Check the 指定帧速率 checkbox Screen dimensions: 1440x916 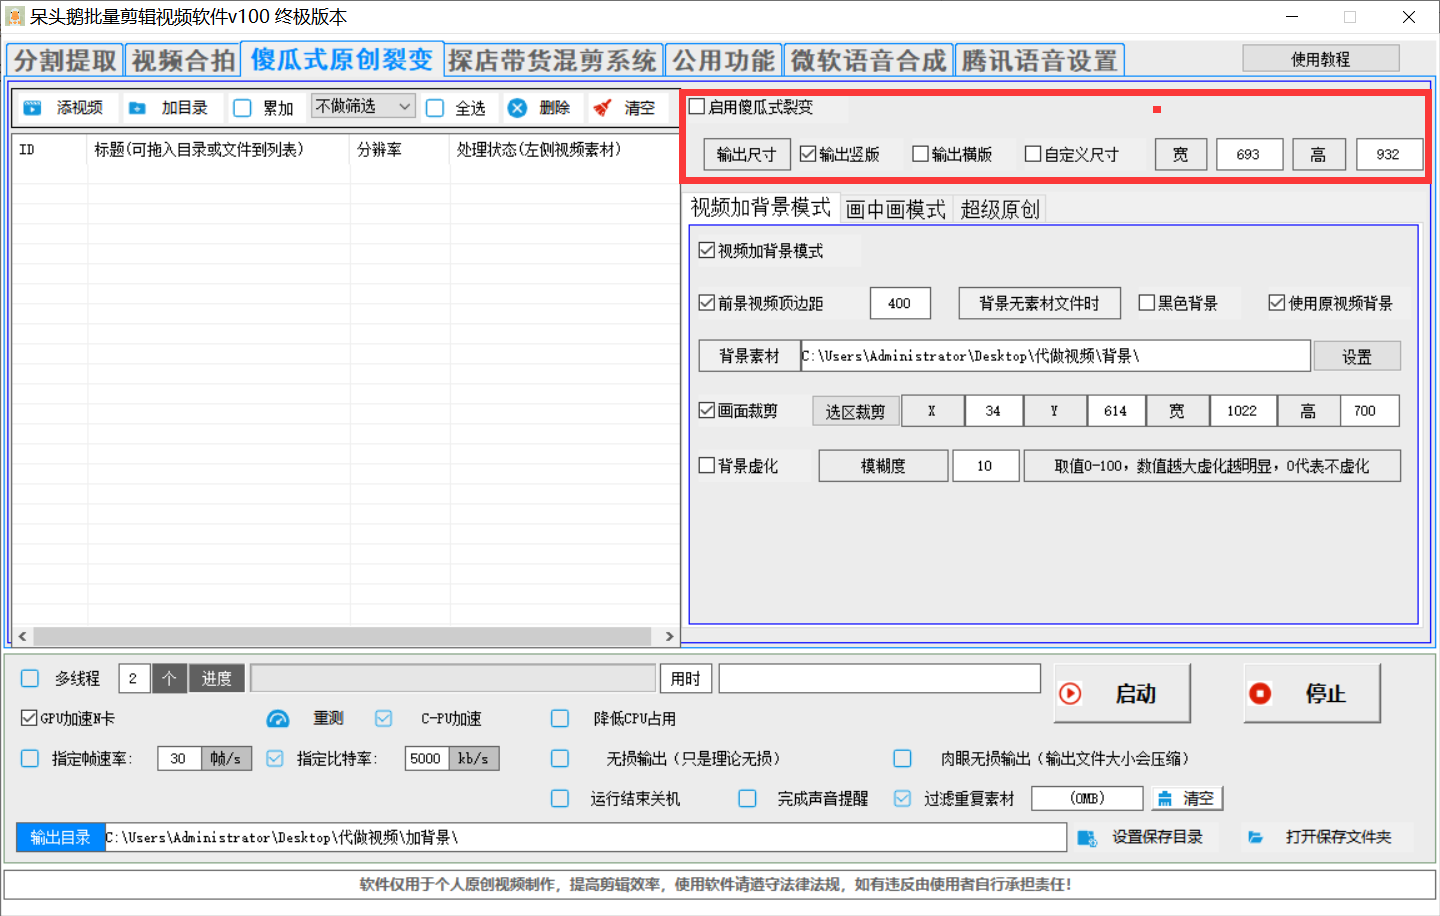coord(30,758)
